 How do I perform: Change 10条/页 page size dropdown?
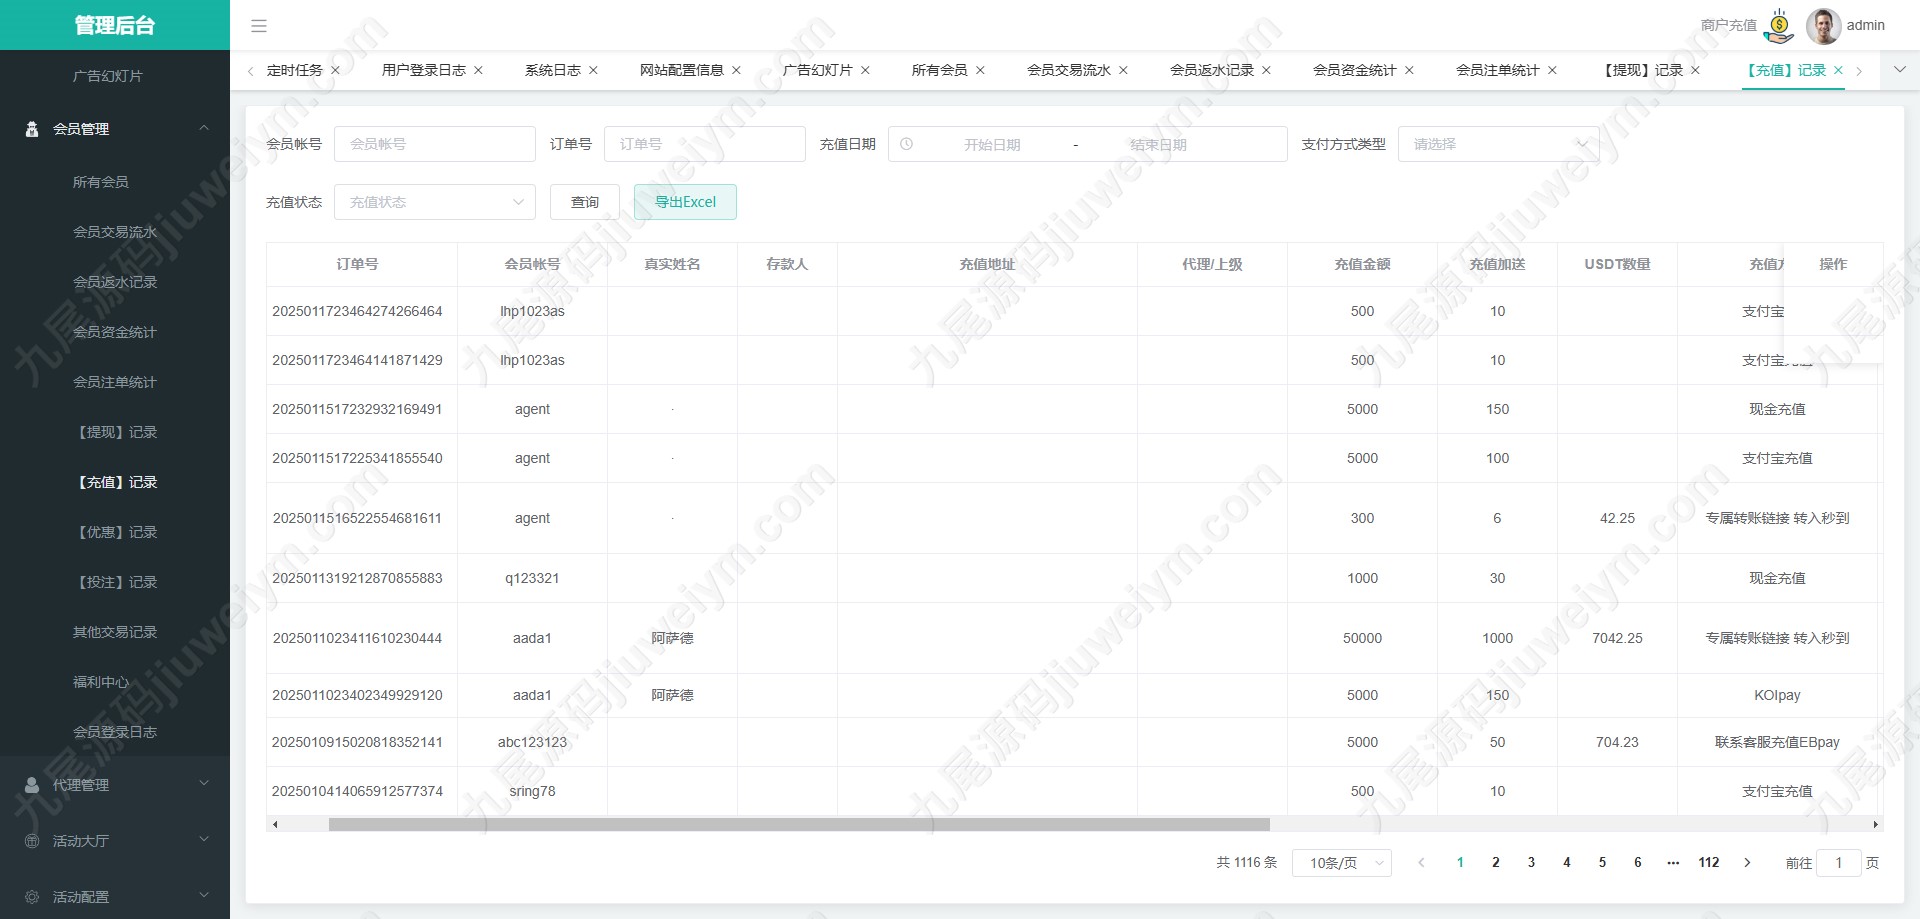click(x=1341, y=862)
